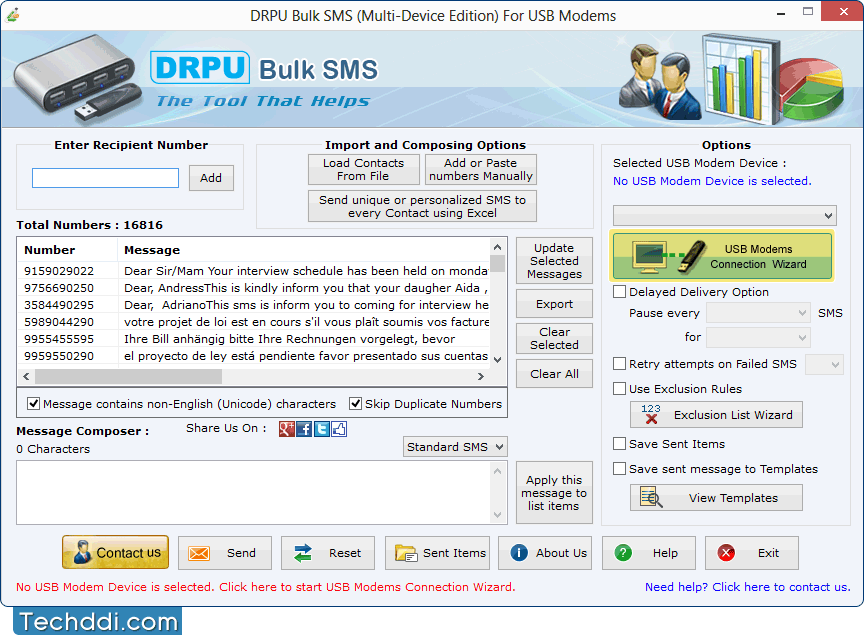Click Load Contacts From File

[x=364, y=169]
